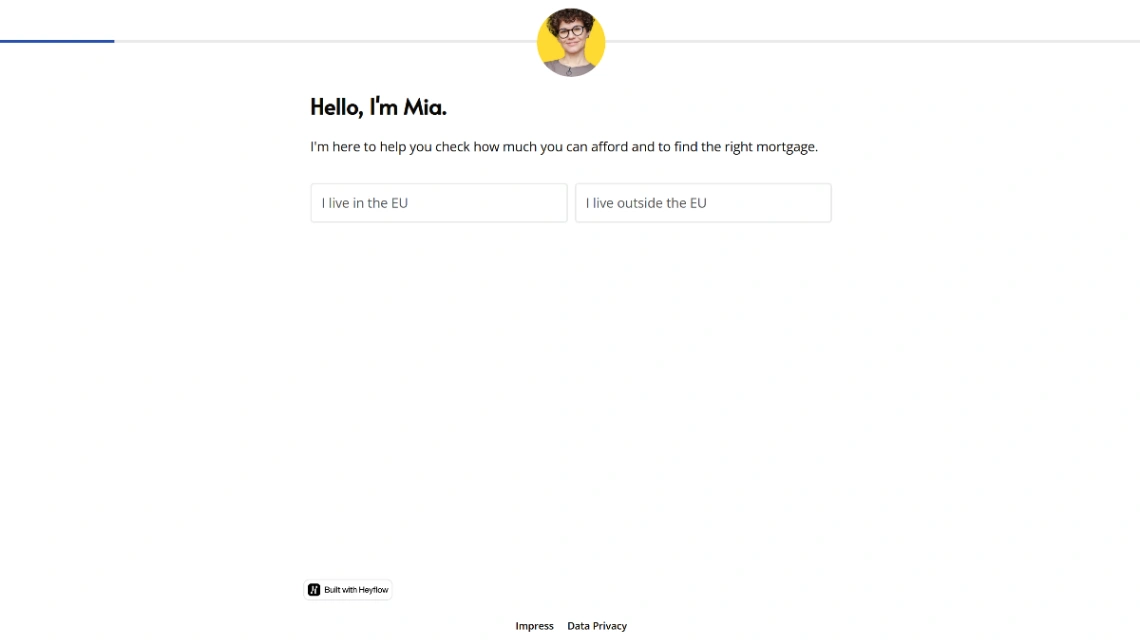
Task: Open the Impress link in the footer
Action: click(534, 626)
